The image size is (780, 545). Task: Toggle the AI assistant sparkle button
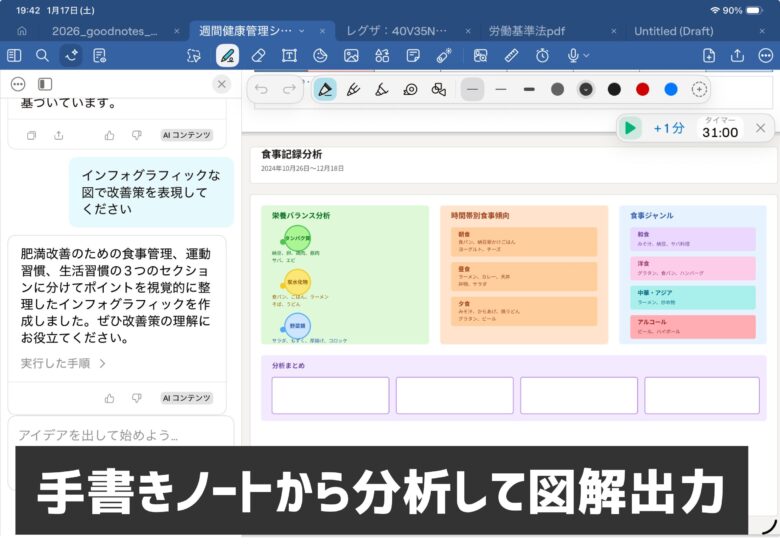[71, 55]
